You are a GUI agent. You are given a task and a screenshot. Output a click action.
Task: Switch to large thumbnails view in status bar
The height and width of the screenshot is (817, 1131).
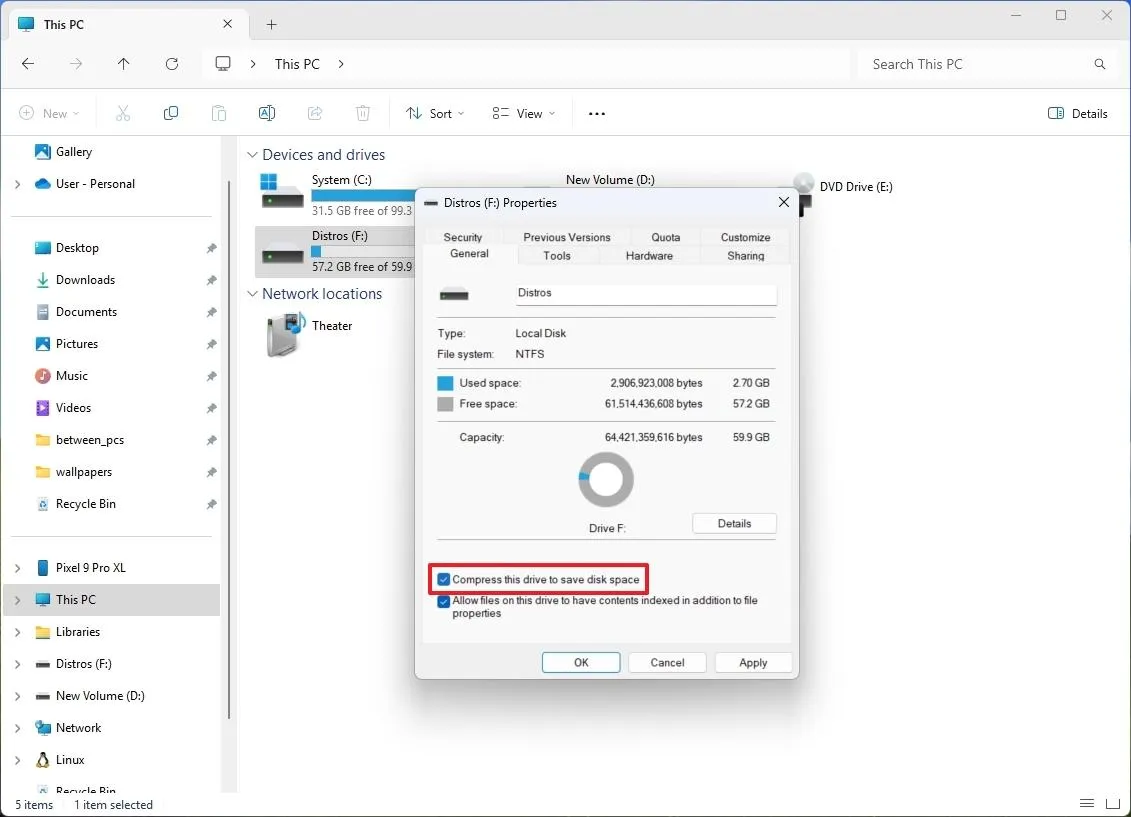pyautogui.click(x=1113, y=803)
